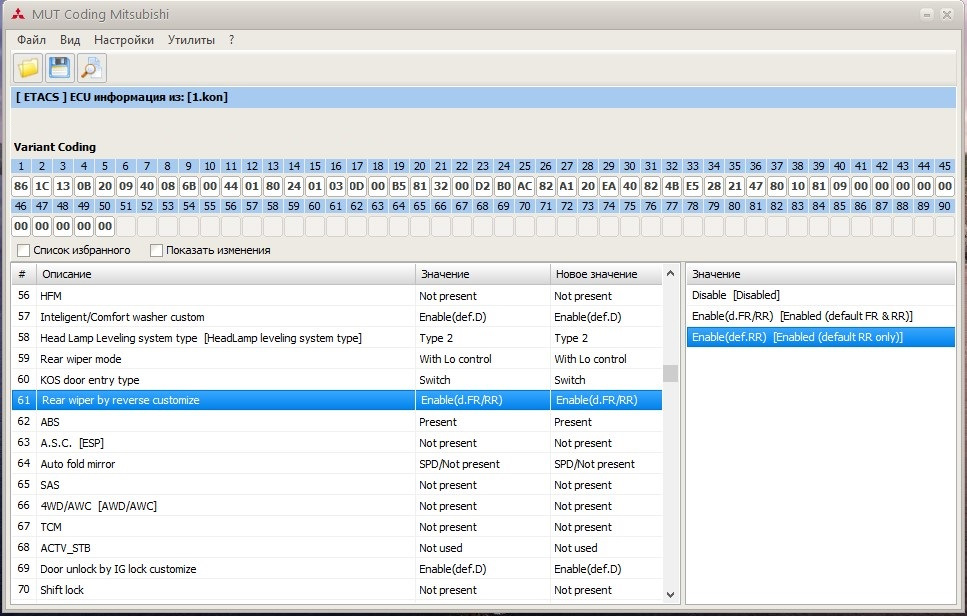The image size is (967, 616).
Task: Toggle the 'Показать изменения' checkbox
Action: [157, 250]
